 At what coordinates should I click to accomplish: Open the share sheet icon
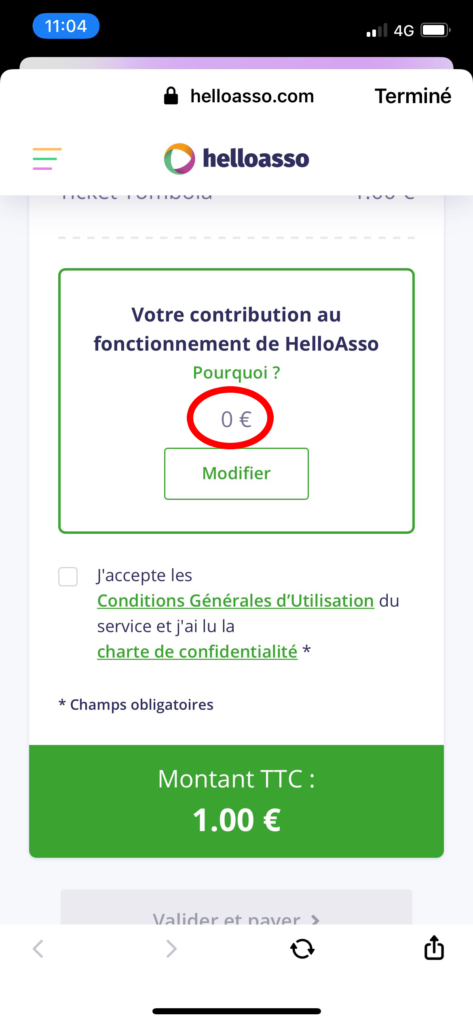(434, 948)
